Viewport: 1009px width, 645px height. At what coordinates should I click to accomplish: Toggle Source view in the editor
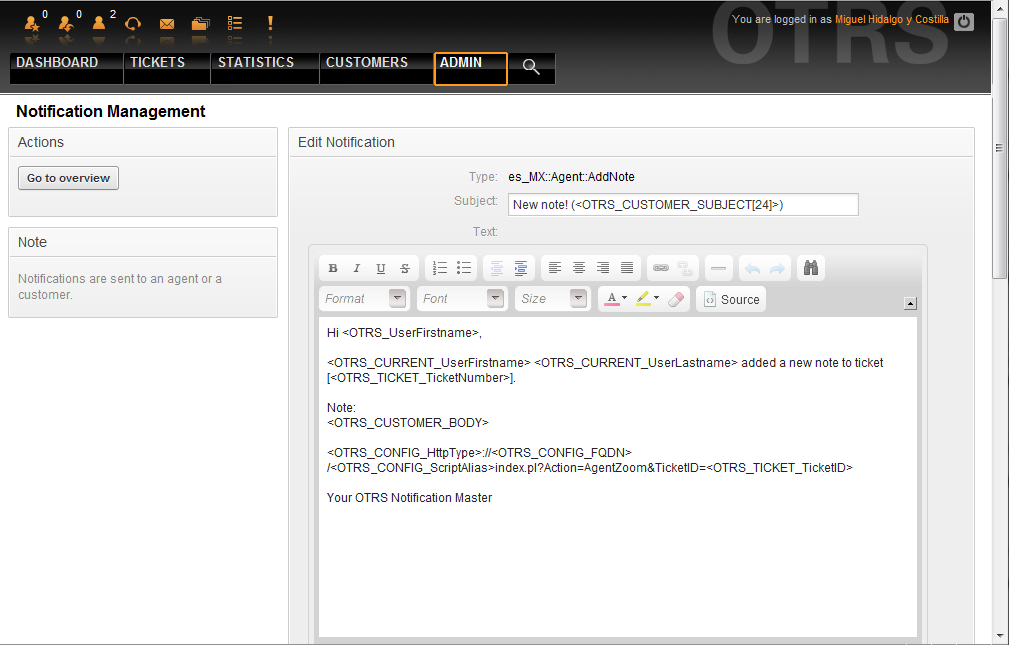[731, 299]
